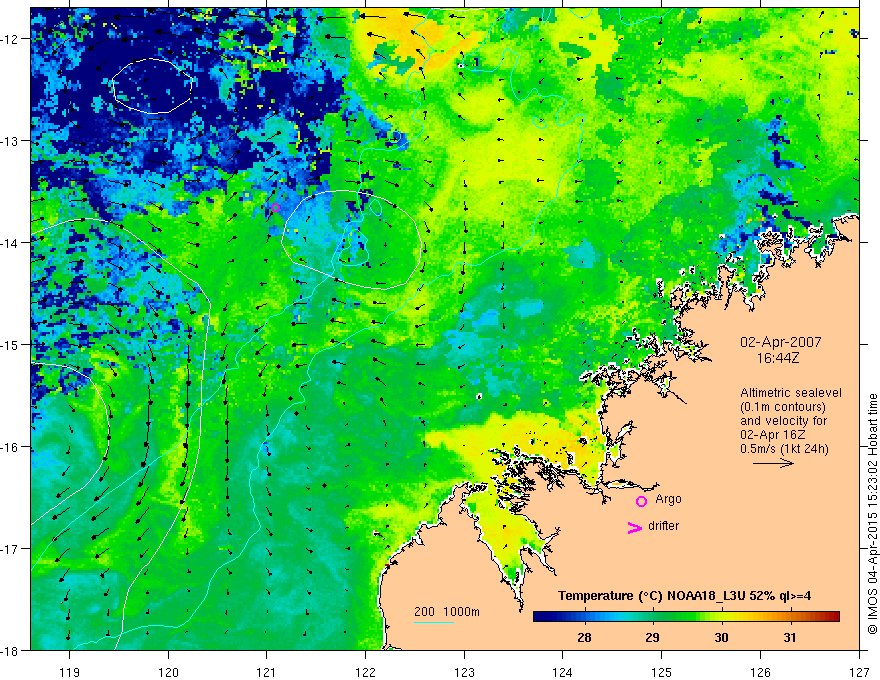Viewport: 880px width, 680px height.
Task: Click the 'drifter' legend label
Action: coord(663,526)
